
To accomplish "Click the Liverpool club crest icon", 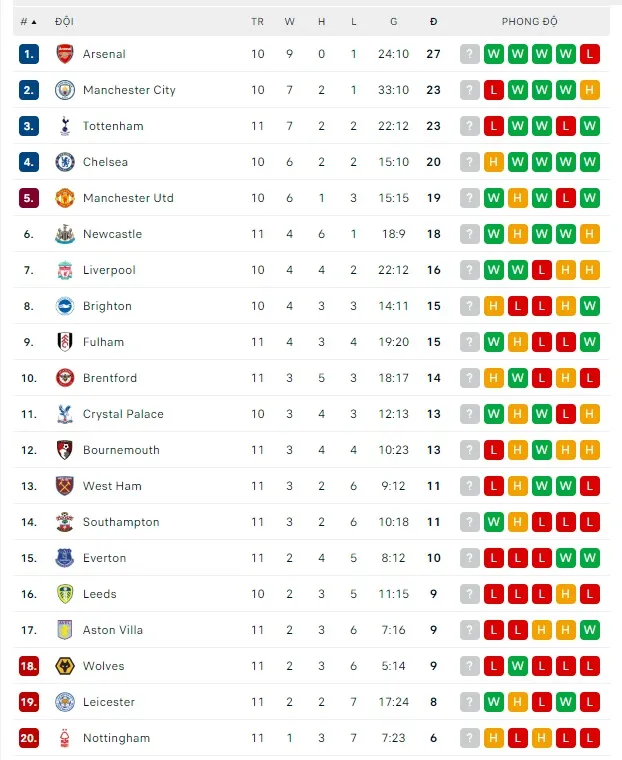I will point(65,270).
